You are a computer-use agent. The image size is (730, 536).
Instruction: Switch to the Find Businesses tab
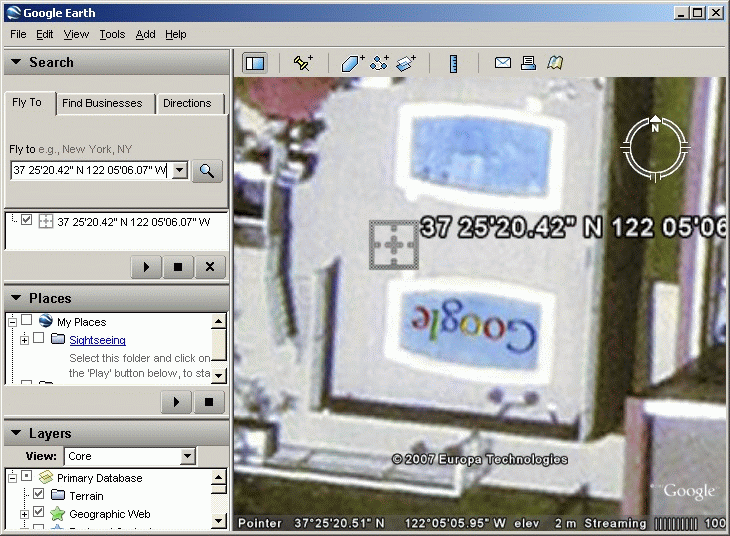[102, 103]
